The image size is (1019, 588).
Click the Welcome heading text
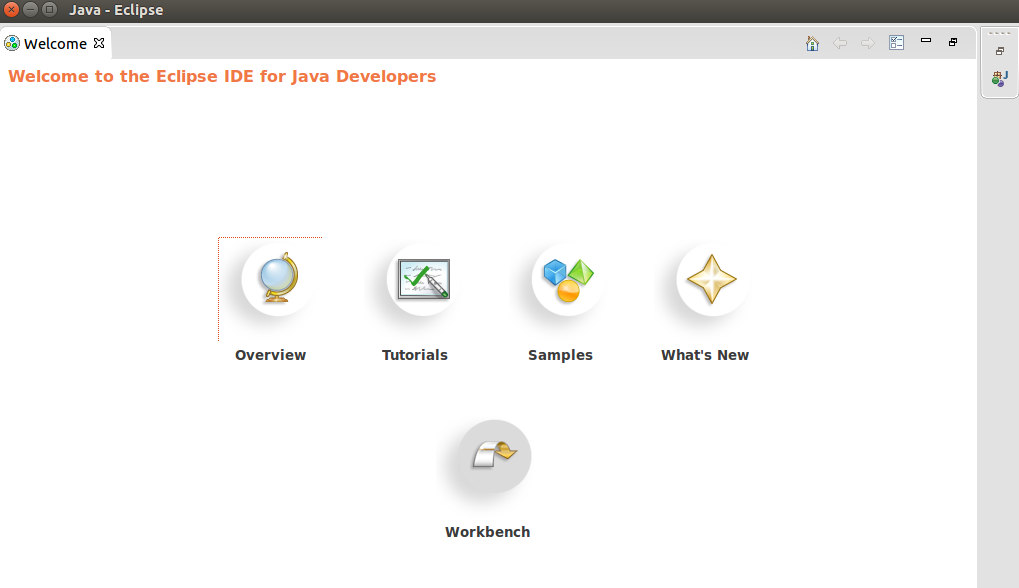tap(222, 76)
